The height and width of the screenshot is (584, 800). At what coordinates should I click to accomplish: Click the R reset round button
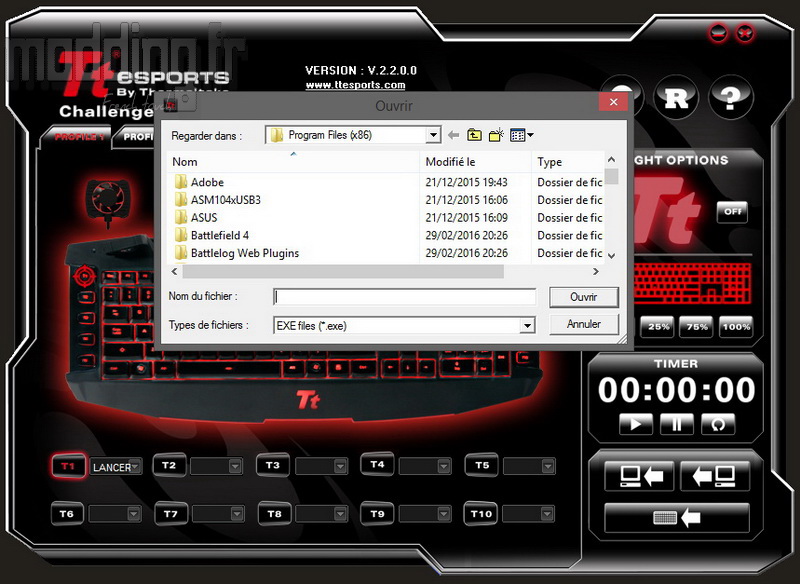676,97
